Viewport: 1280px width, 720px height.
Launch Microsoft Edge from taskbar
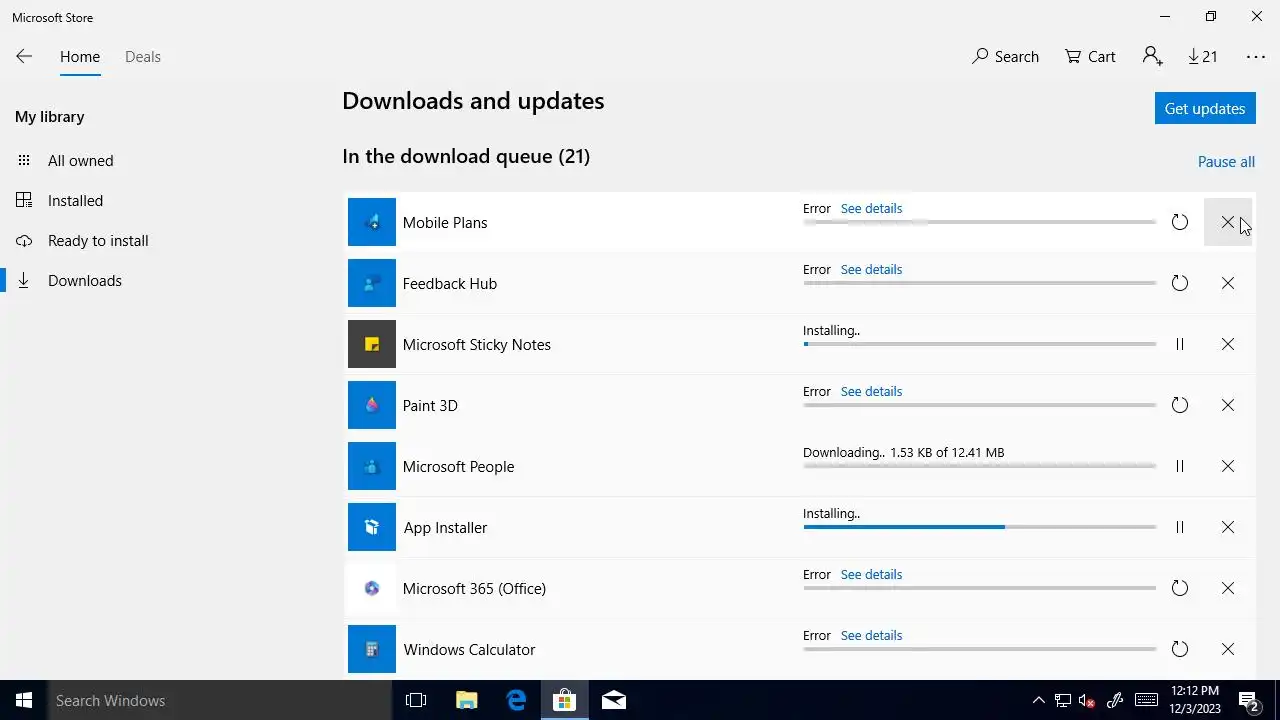[516, 700]
